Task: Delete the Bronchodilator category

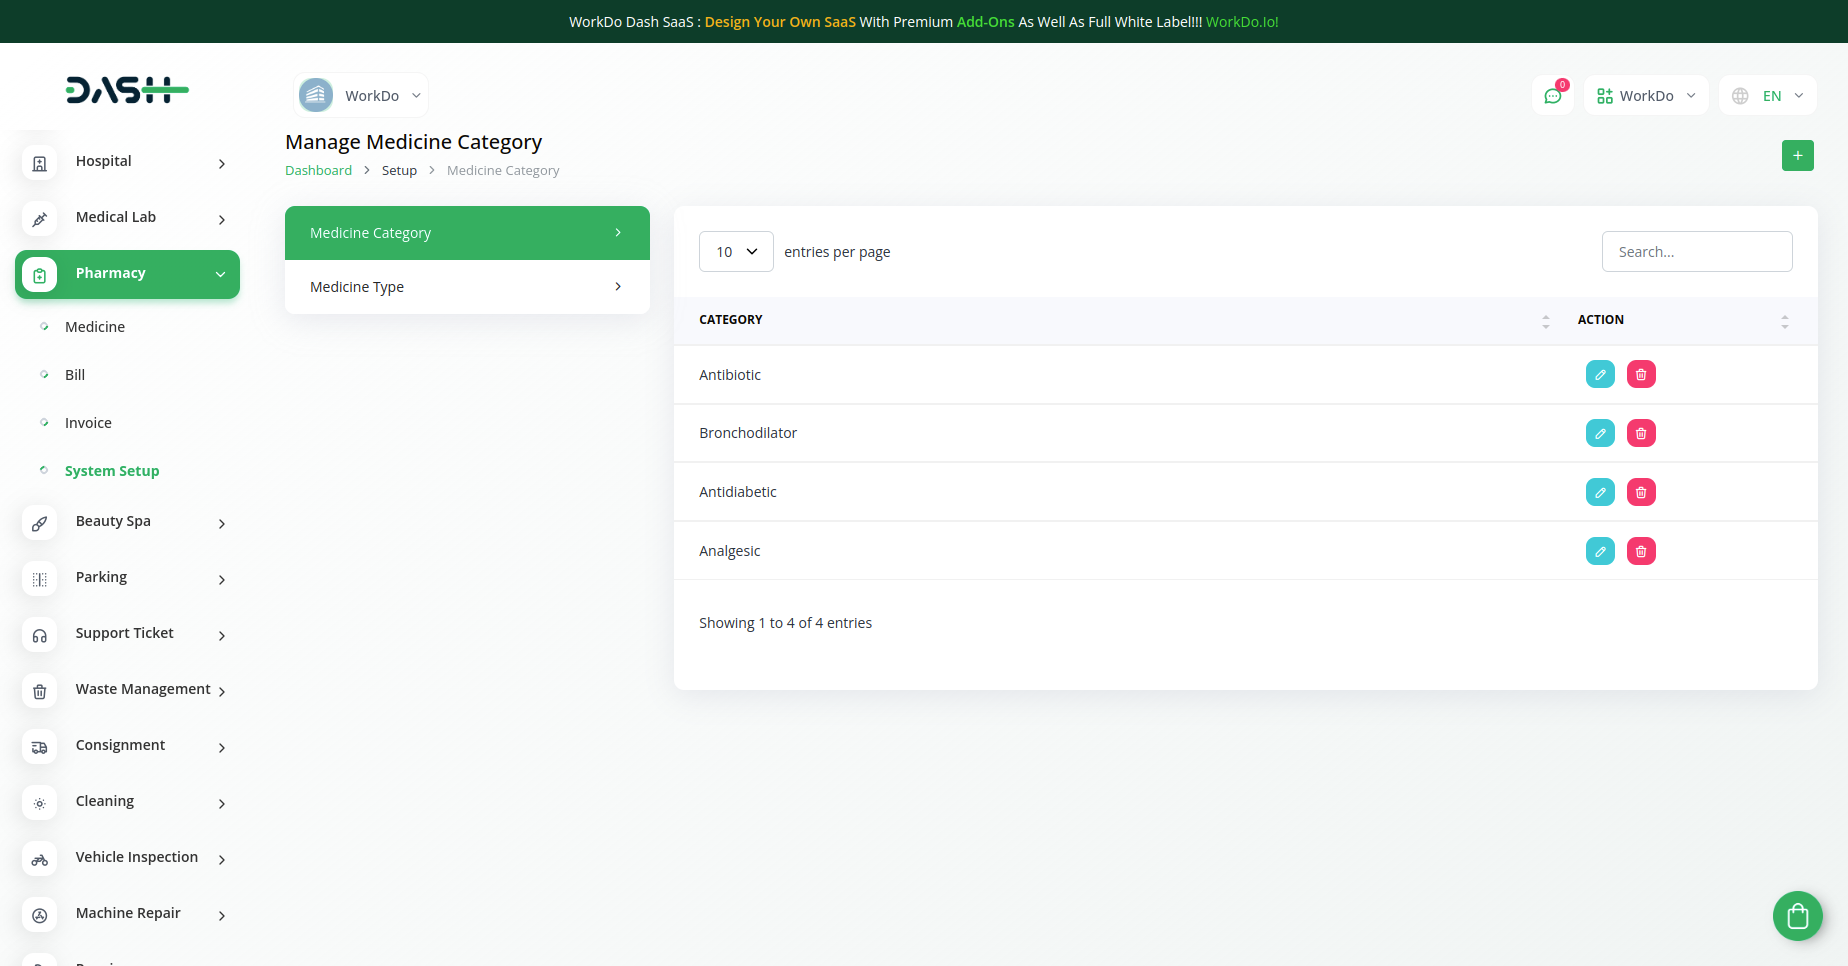Action: click(1641, 433)
